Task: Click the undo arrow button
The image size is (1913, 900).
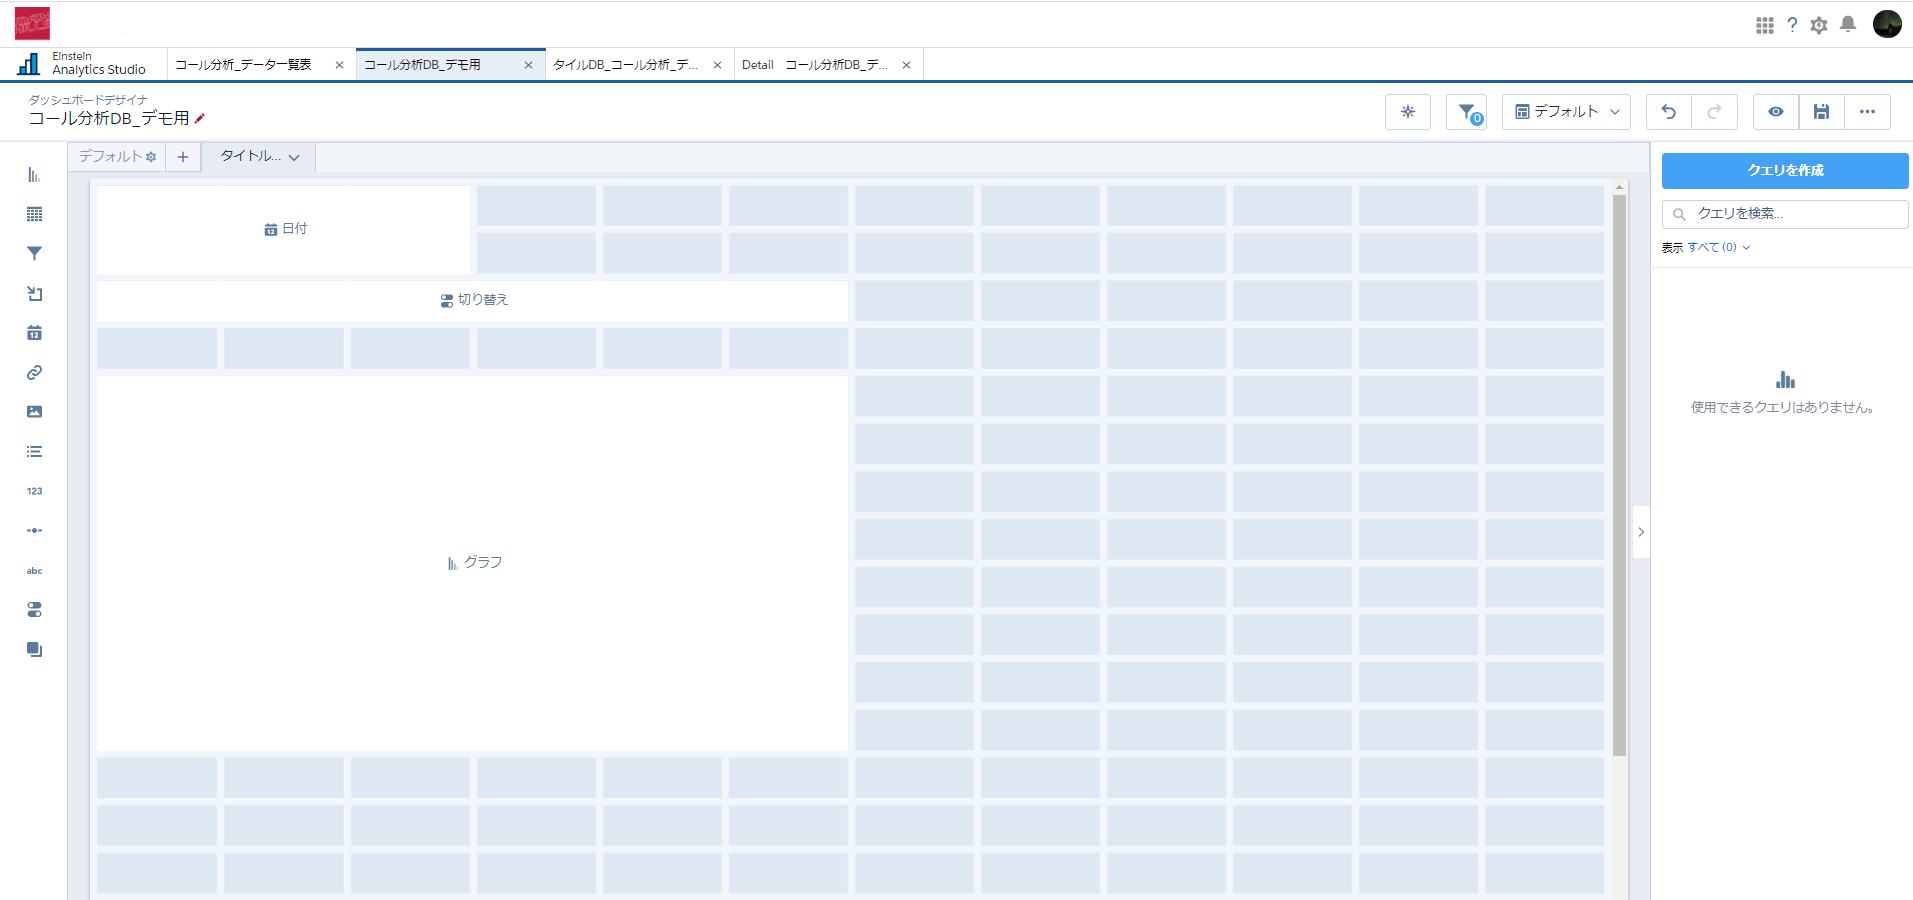Action: [1668, 112]
